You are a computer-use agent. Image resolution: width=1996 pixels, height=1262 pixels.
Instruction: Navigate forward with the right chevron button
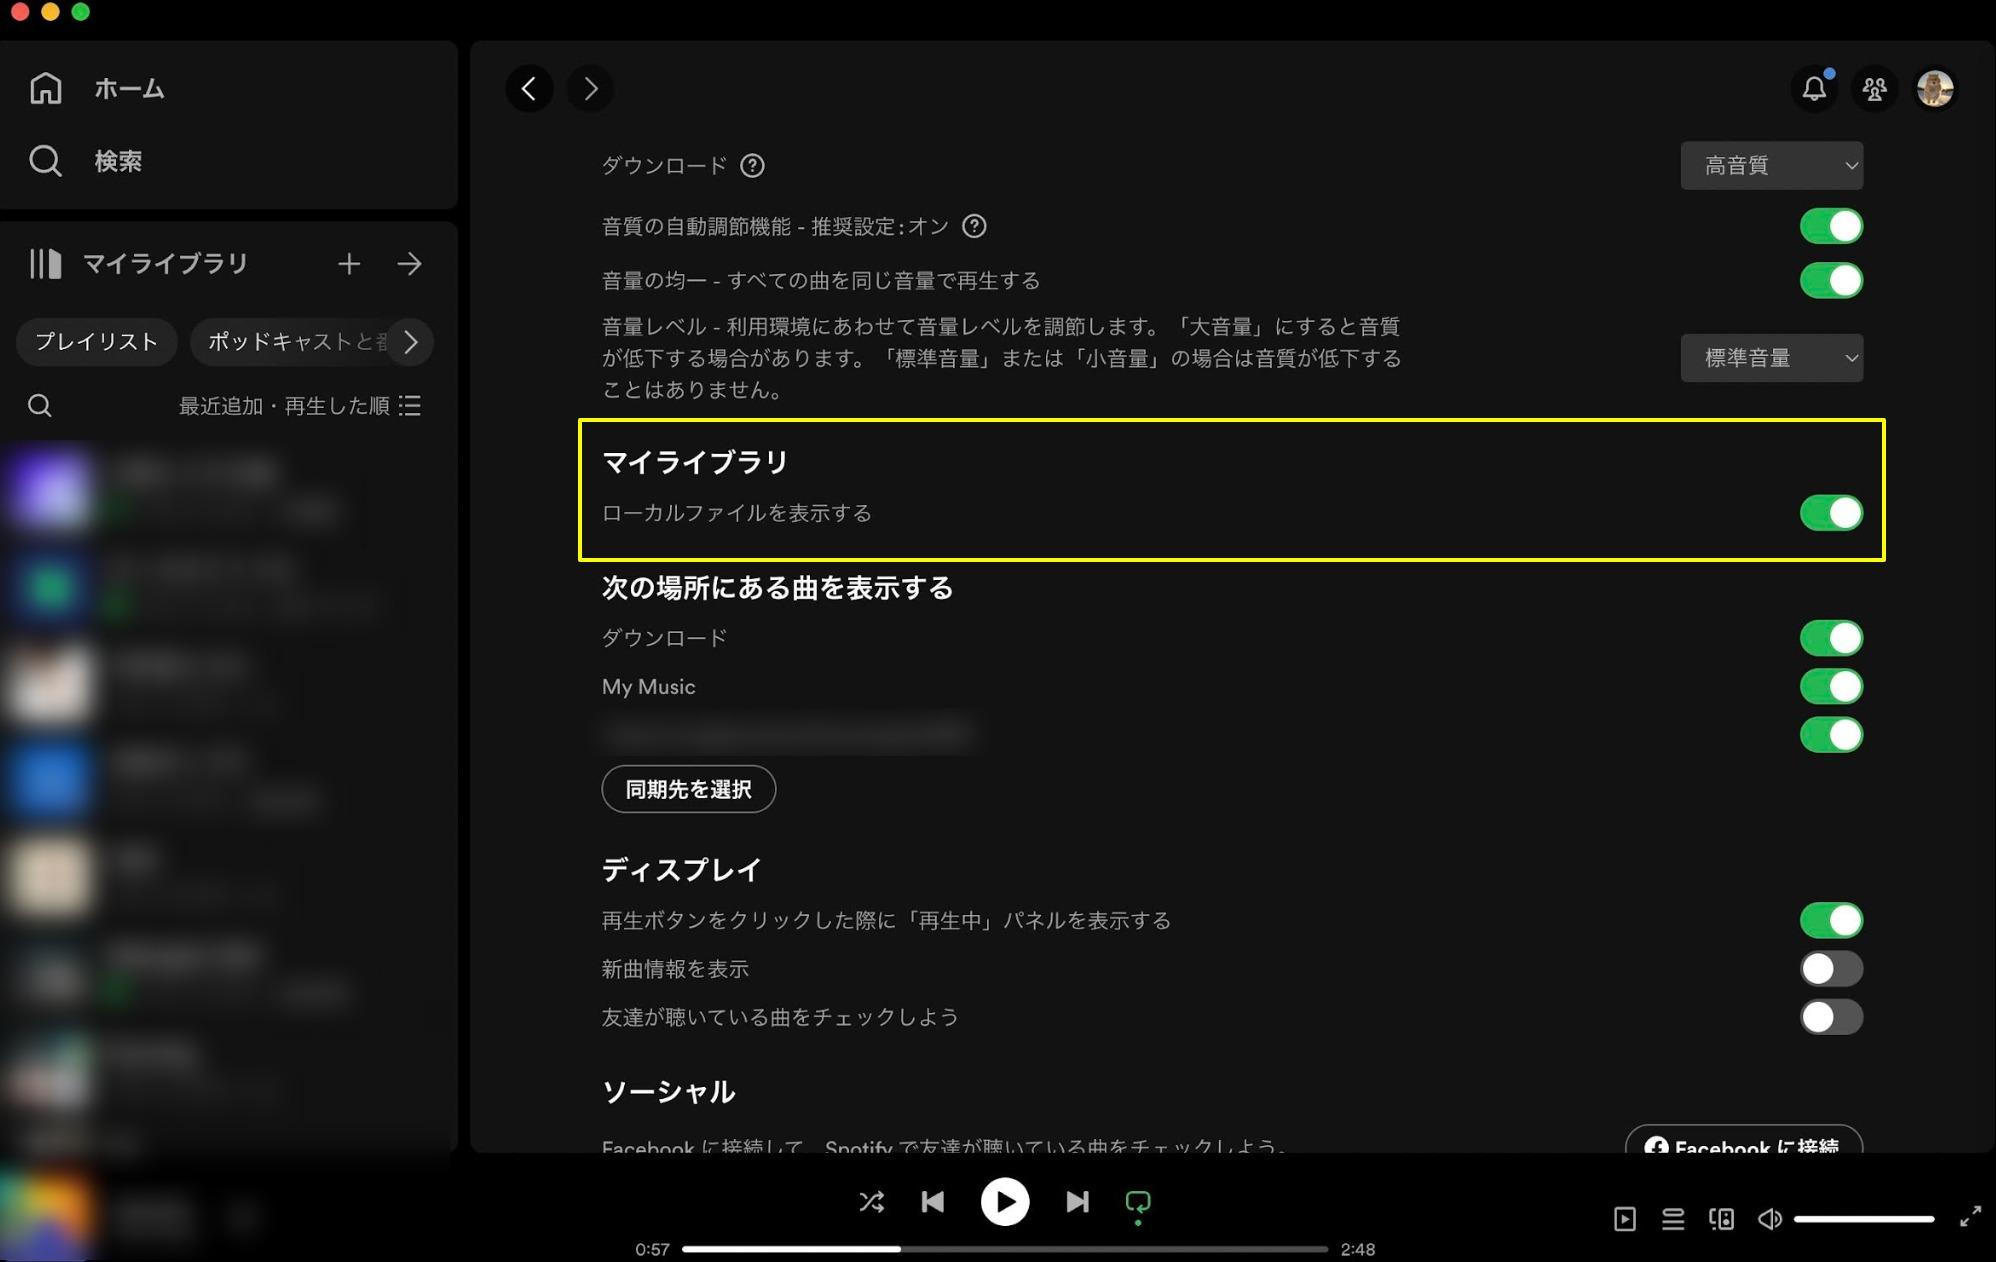(590, 89)
